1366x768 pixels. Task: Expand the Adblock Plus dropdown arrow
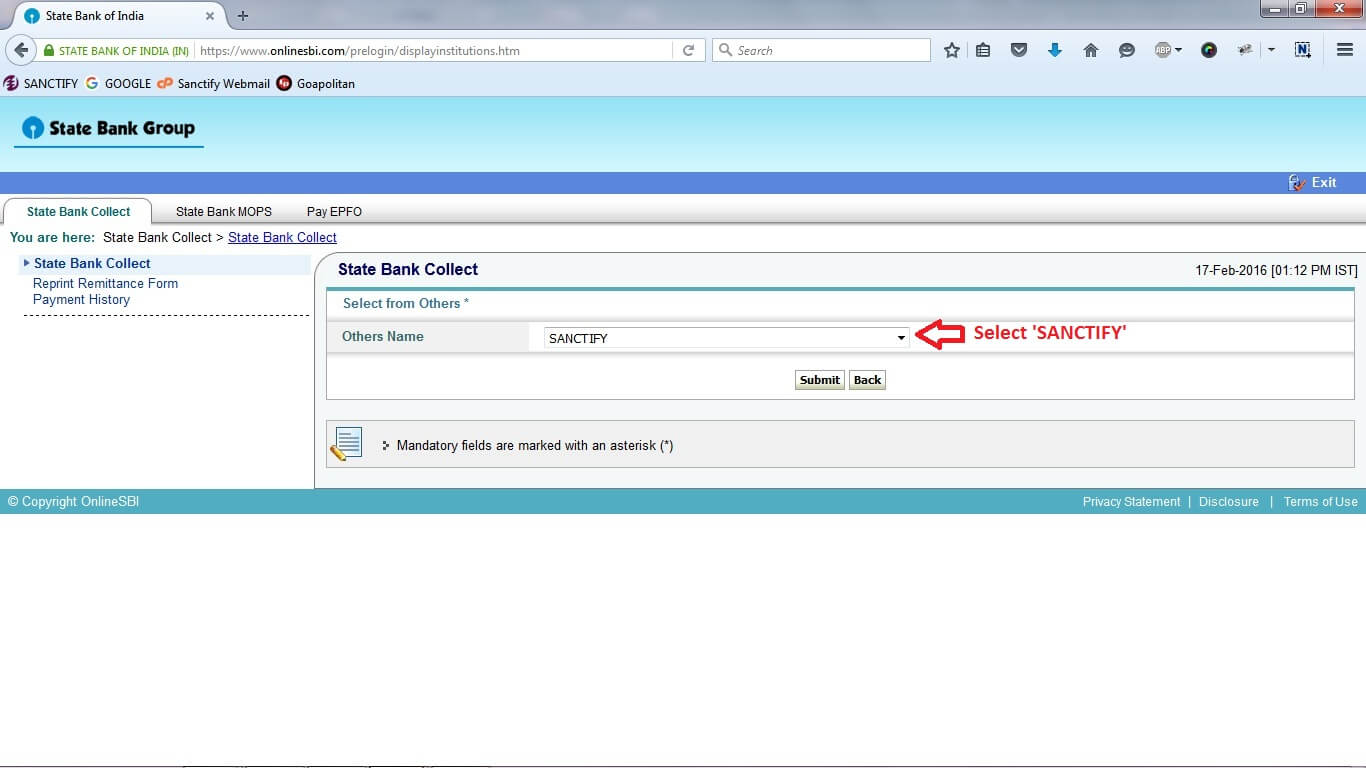pos(1178,50)
